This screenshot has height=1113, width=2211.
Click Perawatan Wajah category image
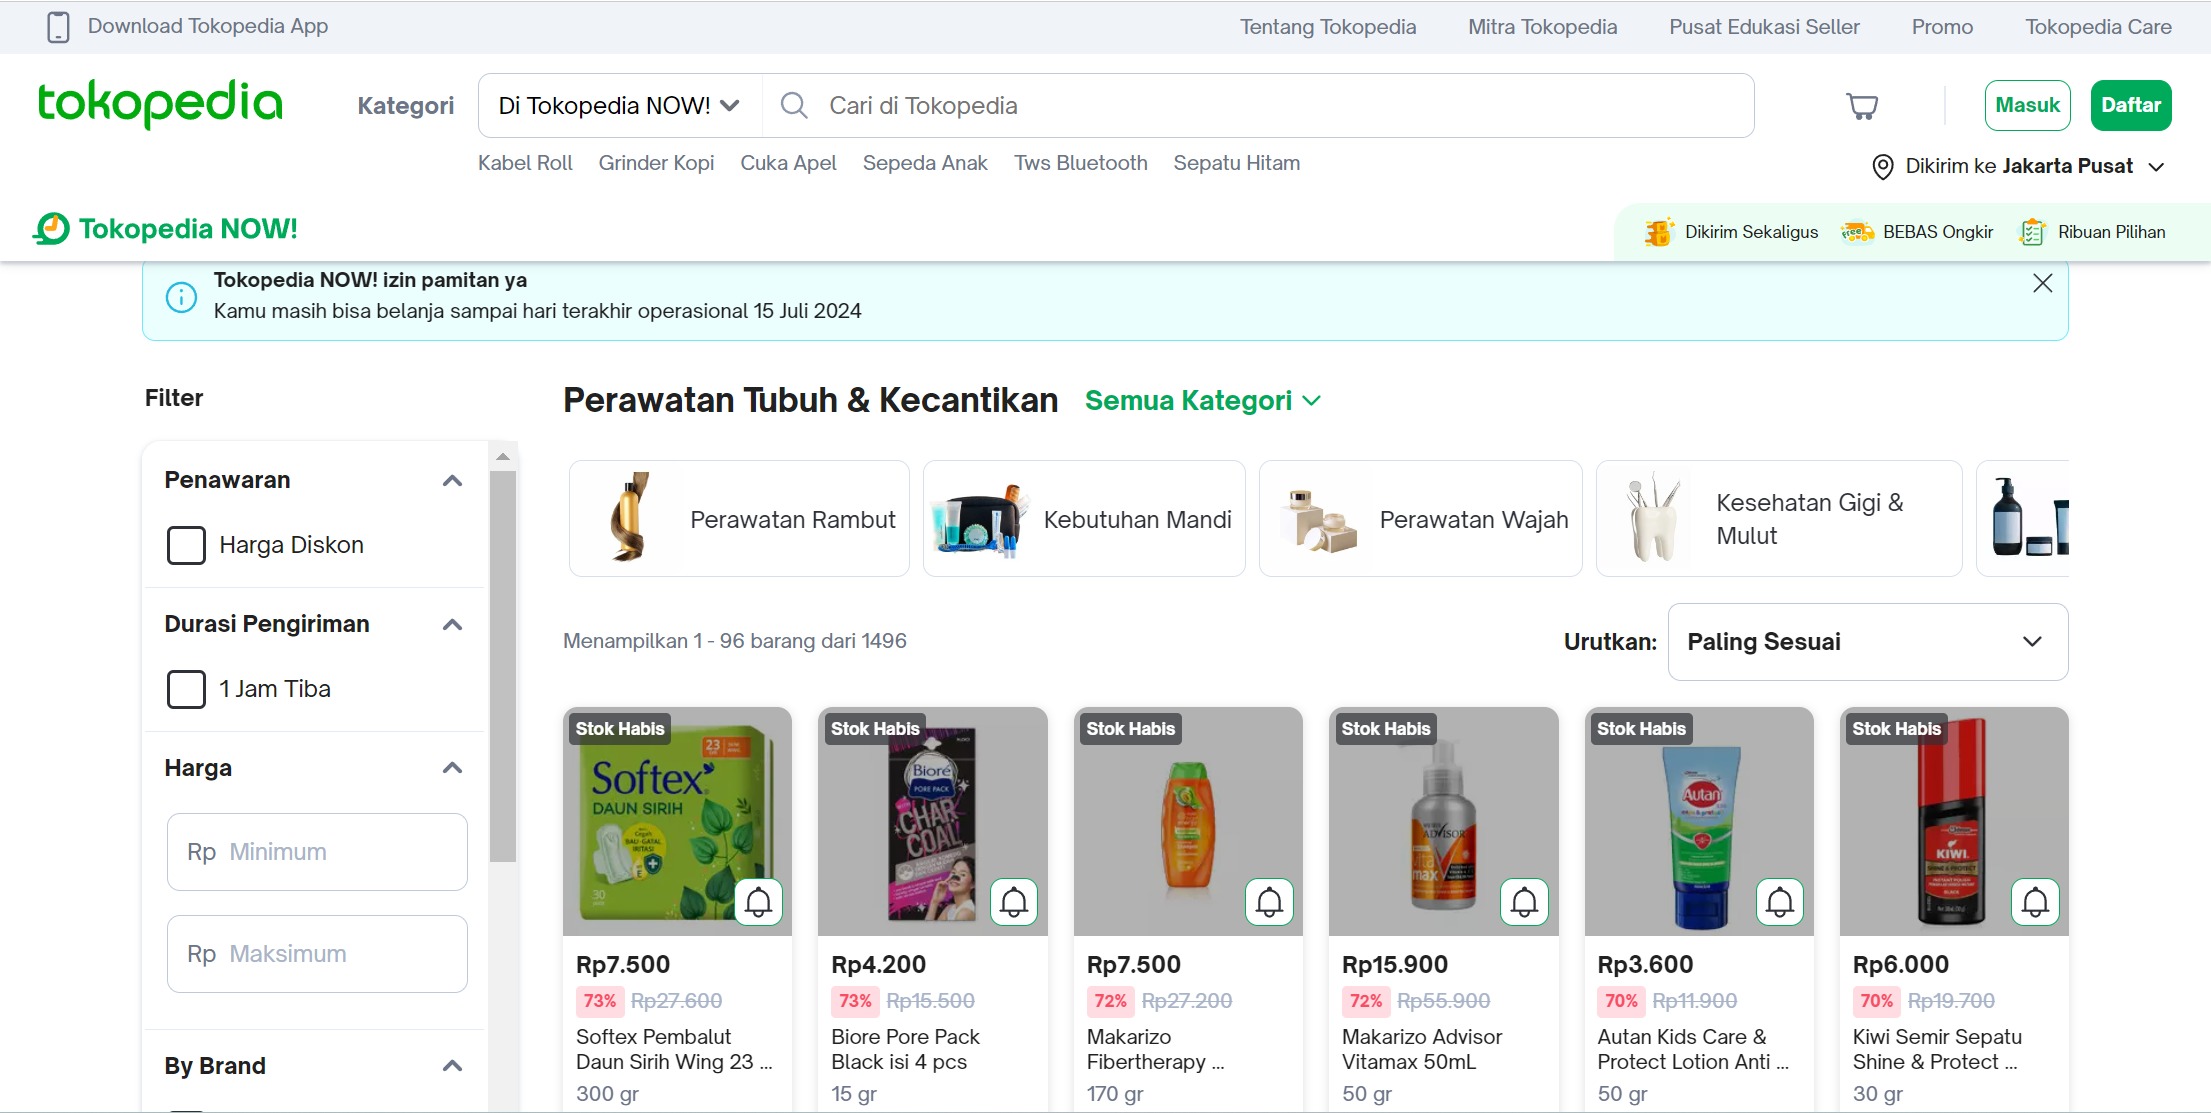click(1318, 518)
